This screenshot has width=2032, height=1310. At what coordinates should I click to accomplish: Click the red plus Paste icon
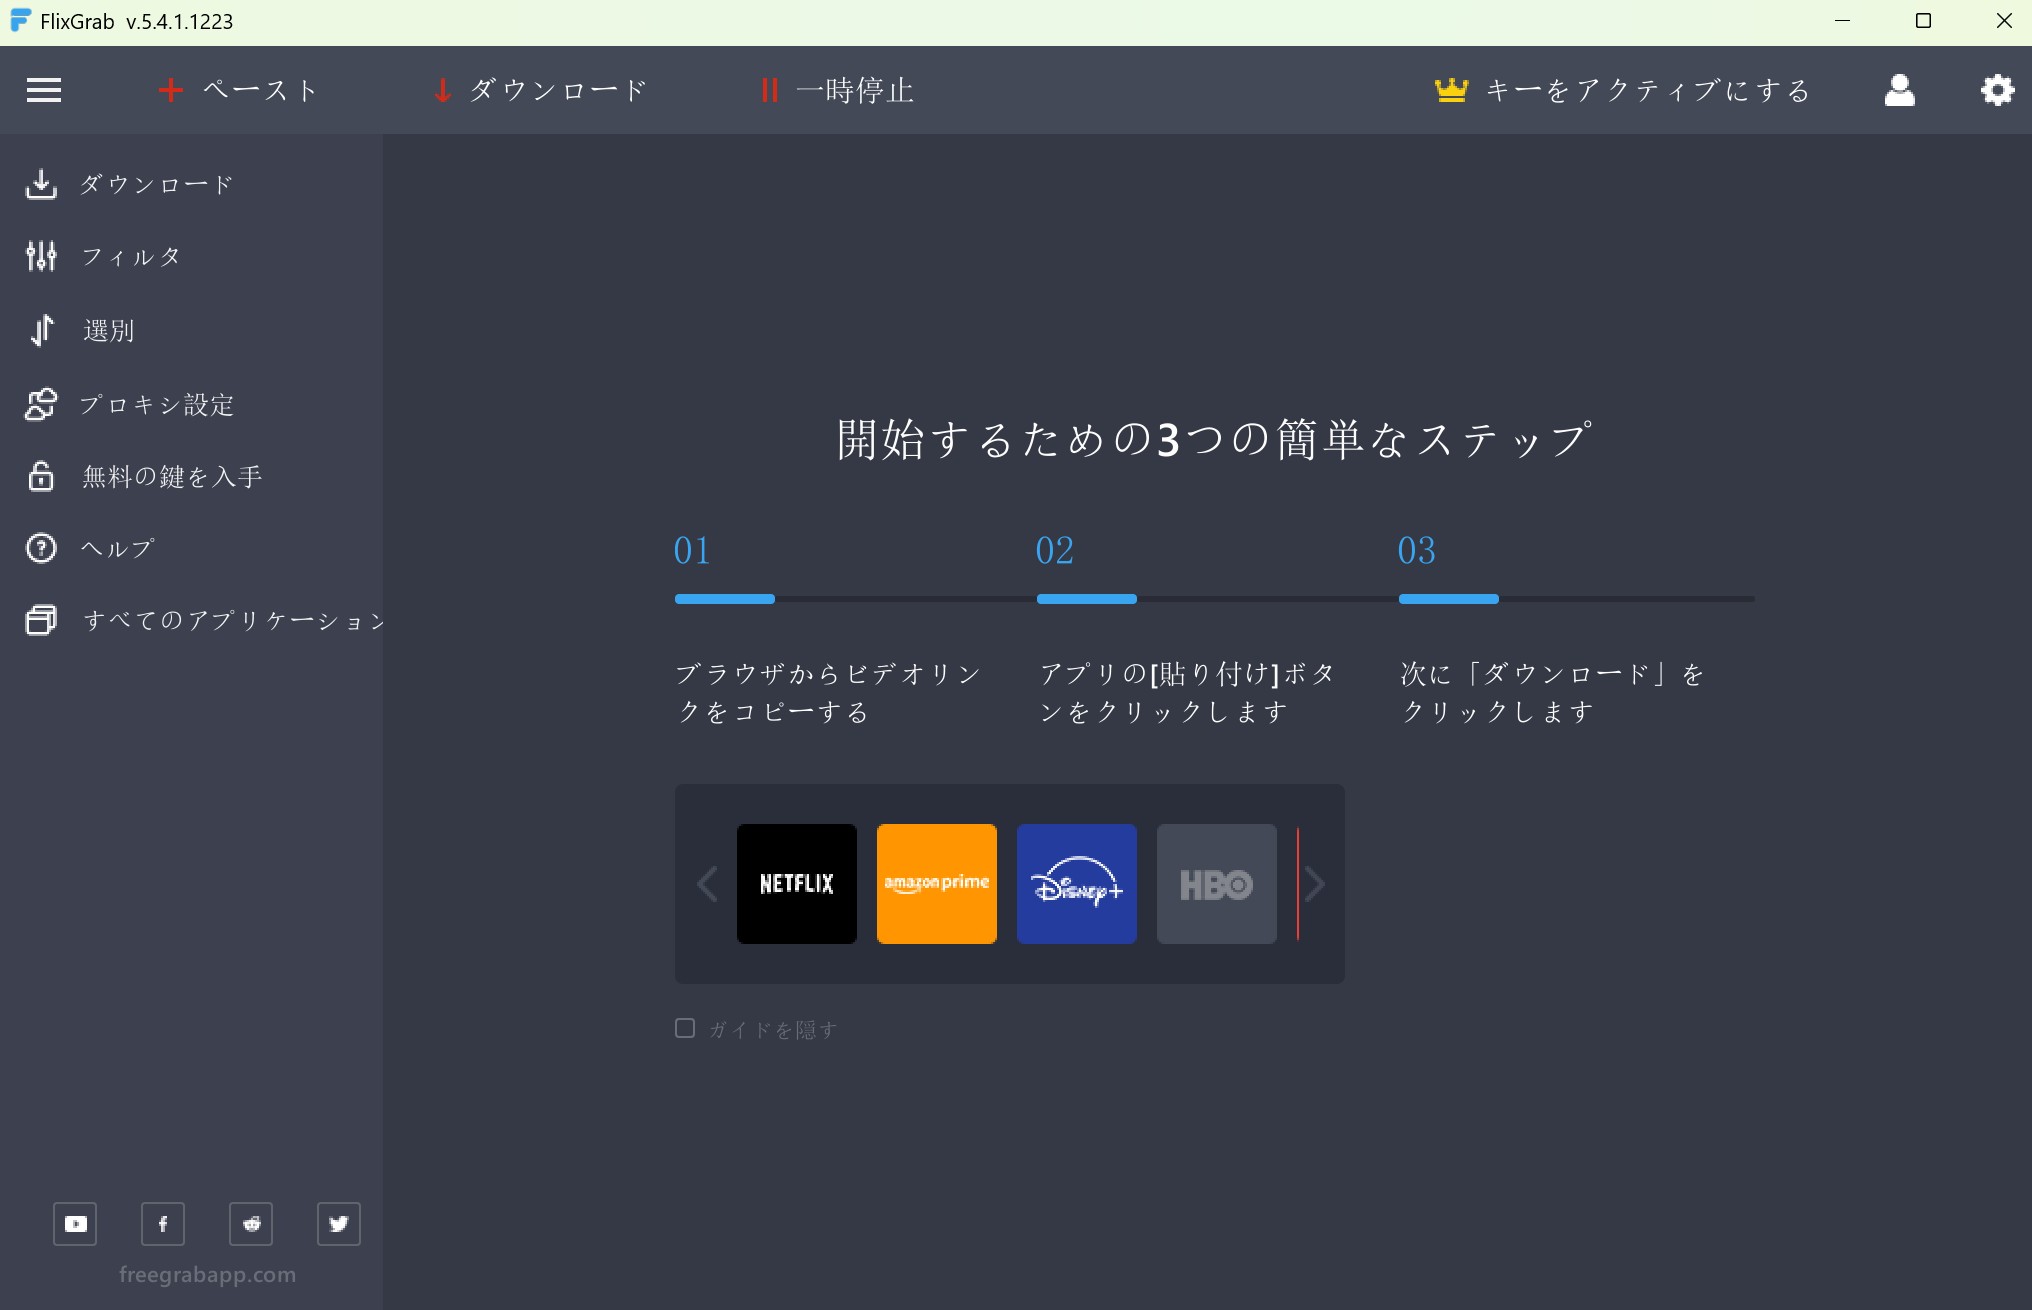(171, 91)
